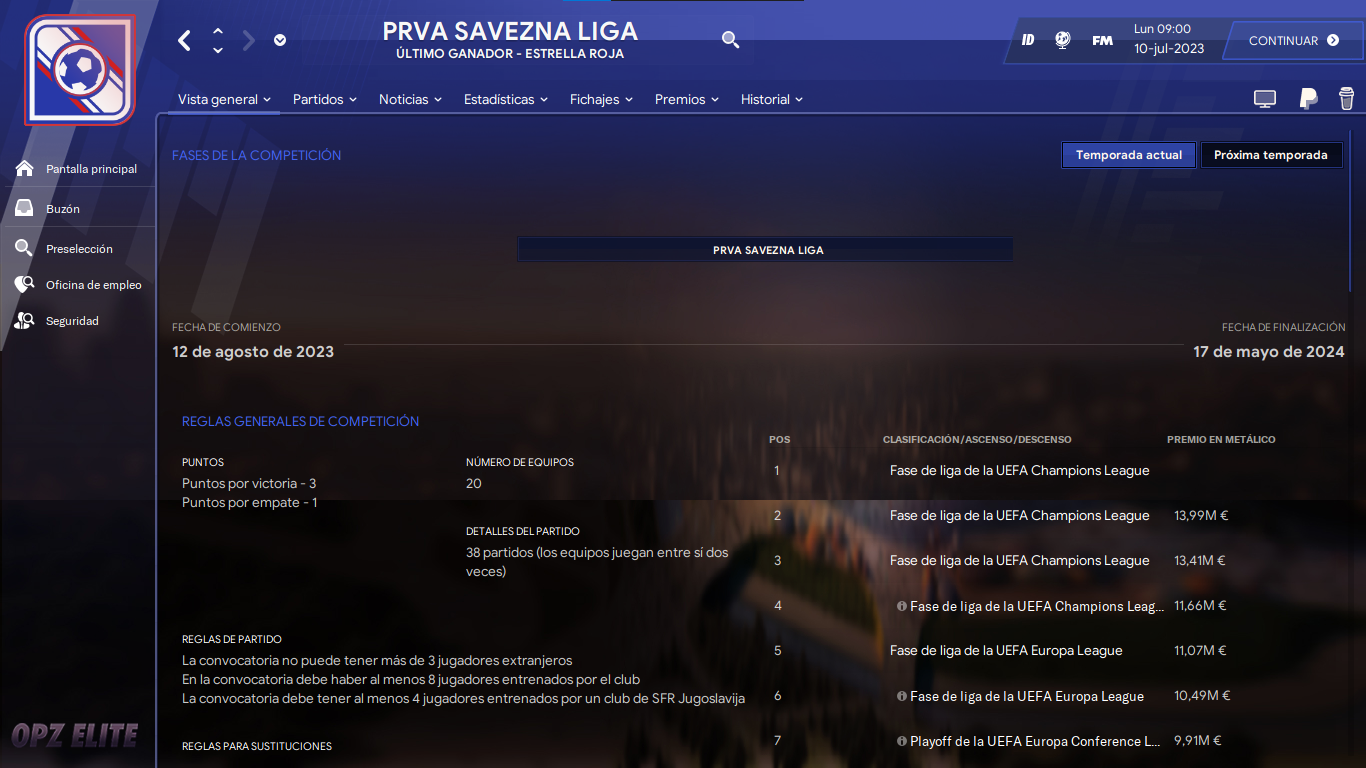Click the Continuar button
The image size is (1366, 768).
(x=1293, y=41)
